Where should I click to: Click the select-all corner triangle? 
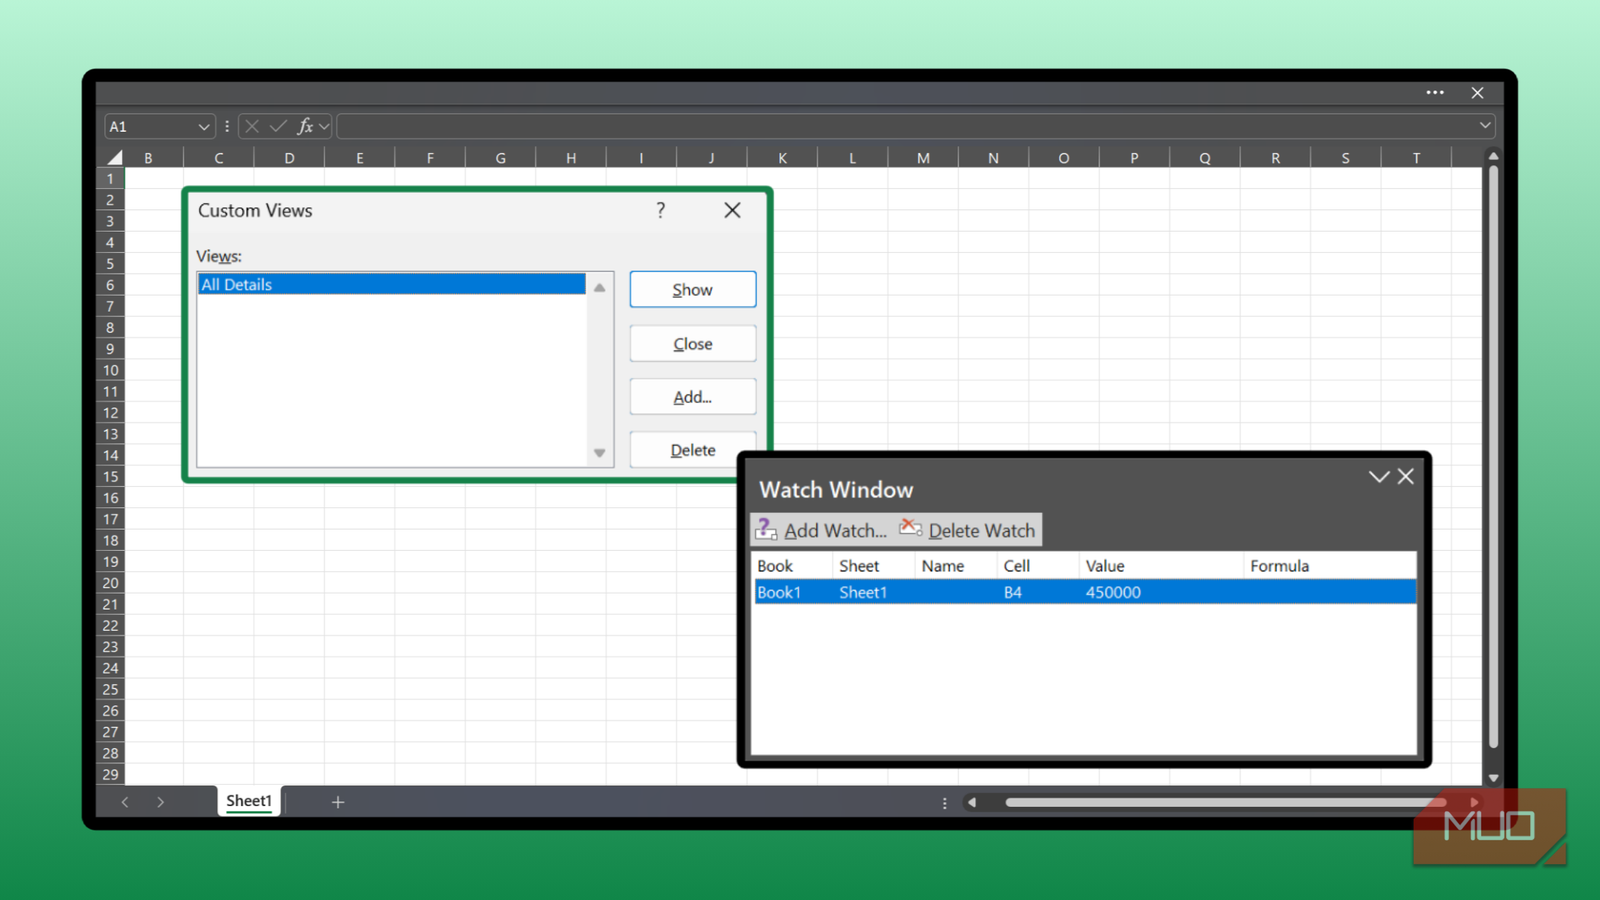pyautogui.click(x=114, y=157)
